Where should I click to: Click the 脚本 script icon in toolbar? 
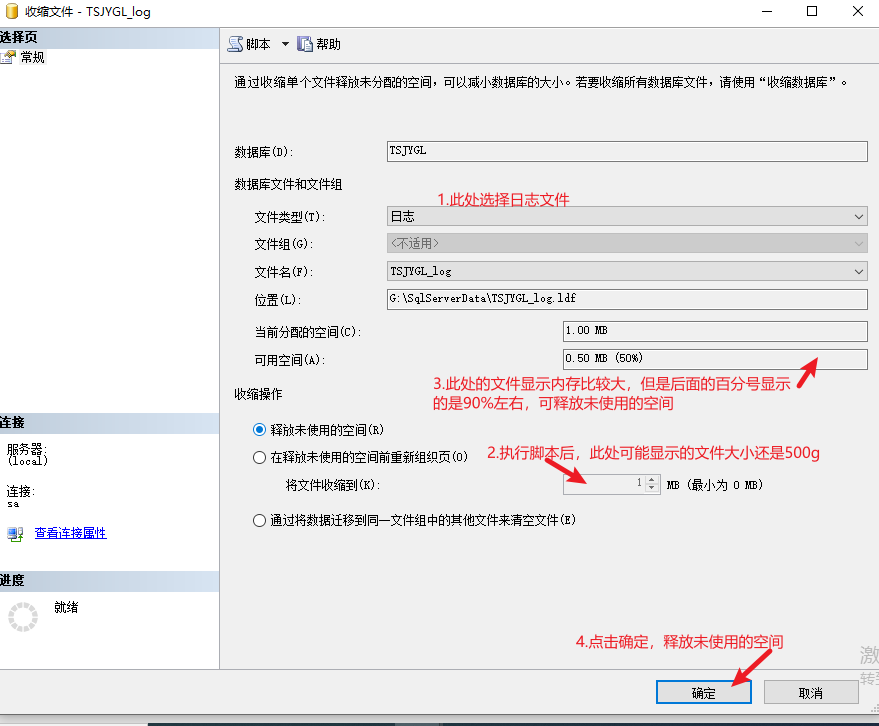235,44
